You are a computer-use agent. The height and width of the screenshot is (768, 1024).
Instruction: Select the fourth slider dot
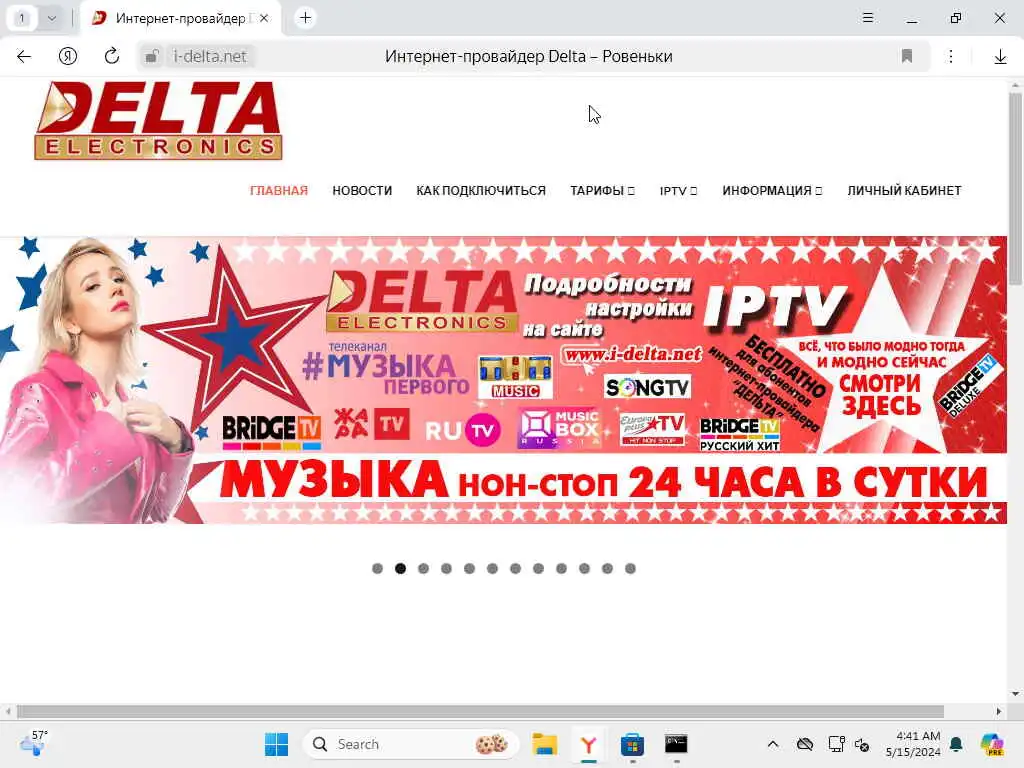tap(446, 569)
